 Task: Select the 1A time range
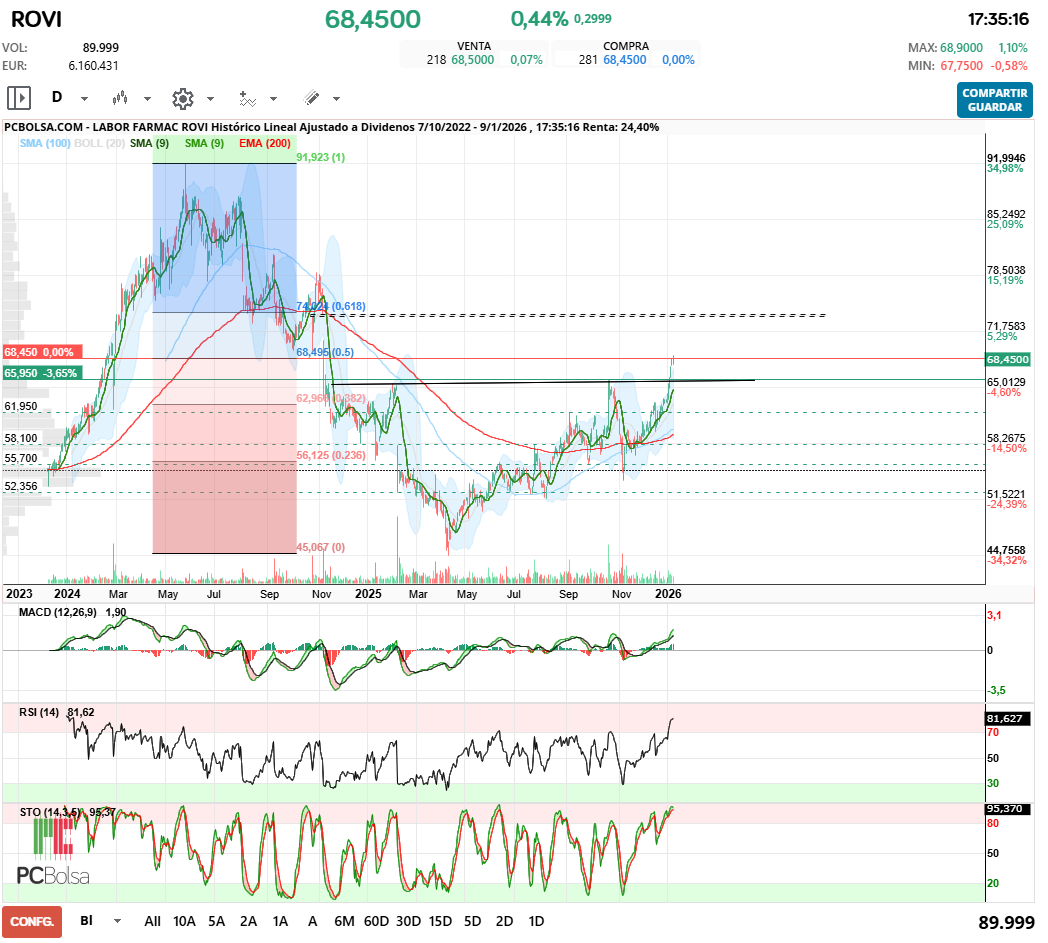click(x=281, y=921)
